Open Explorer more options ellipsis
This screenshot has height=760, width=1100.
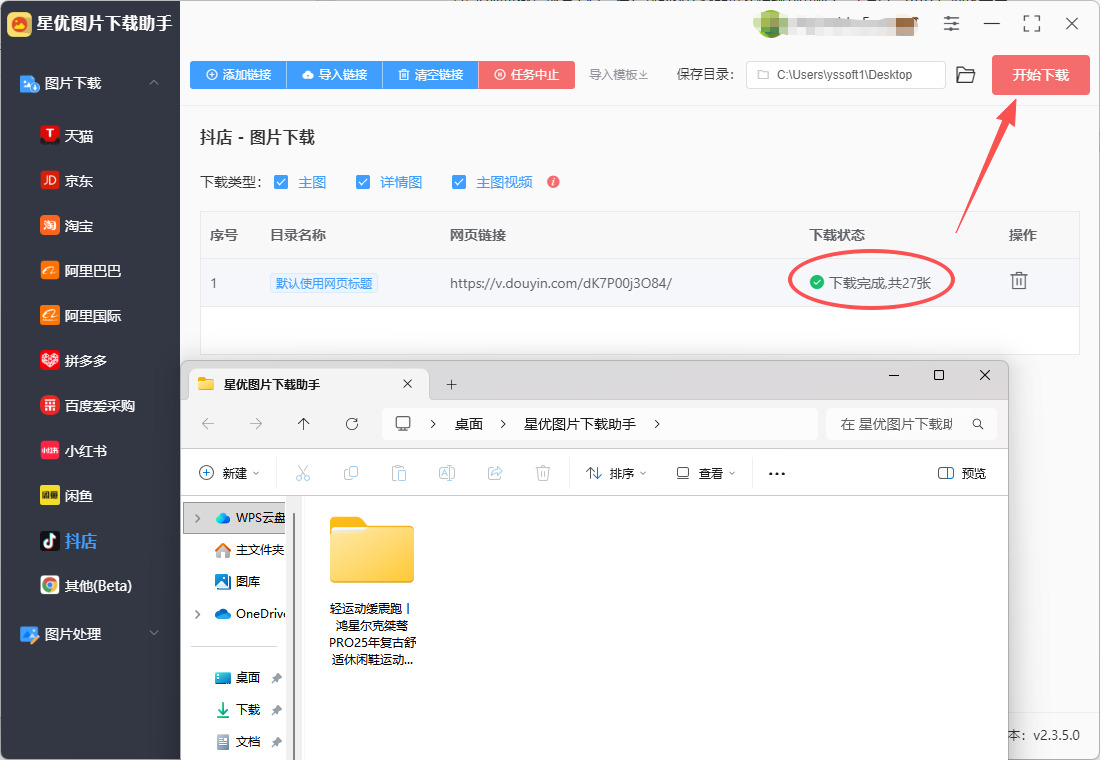pos(777,474)
